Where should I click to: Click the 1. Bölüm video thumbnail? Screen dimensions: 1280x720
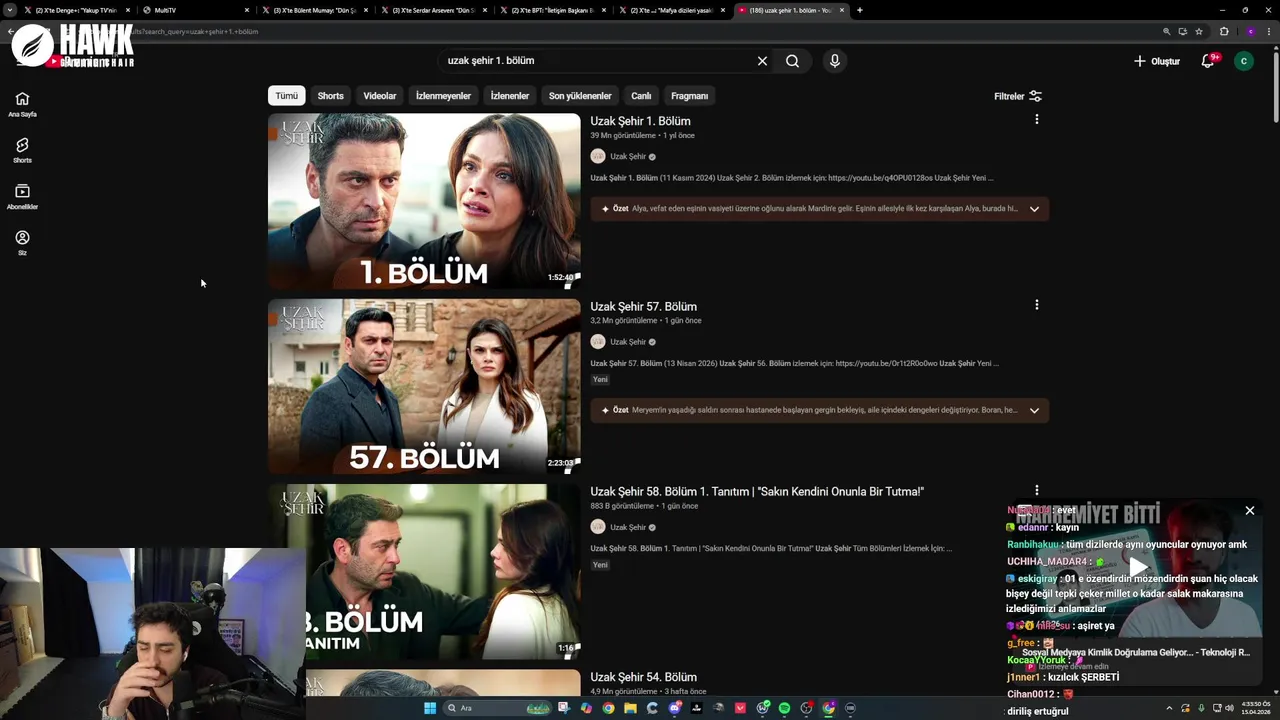[424, 201]
